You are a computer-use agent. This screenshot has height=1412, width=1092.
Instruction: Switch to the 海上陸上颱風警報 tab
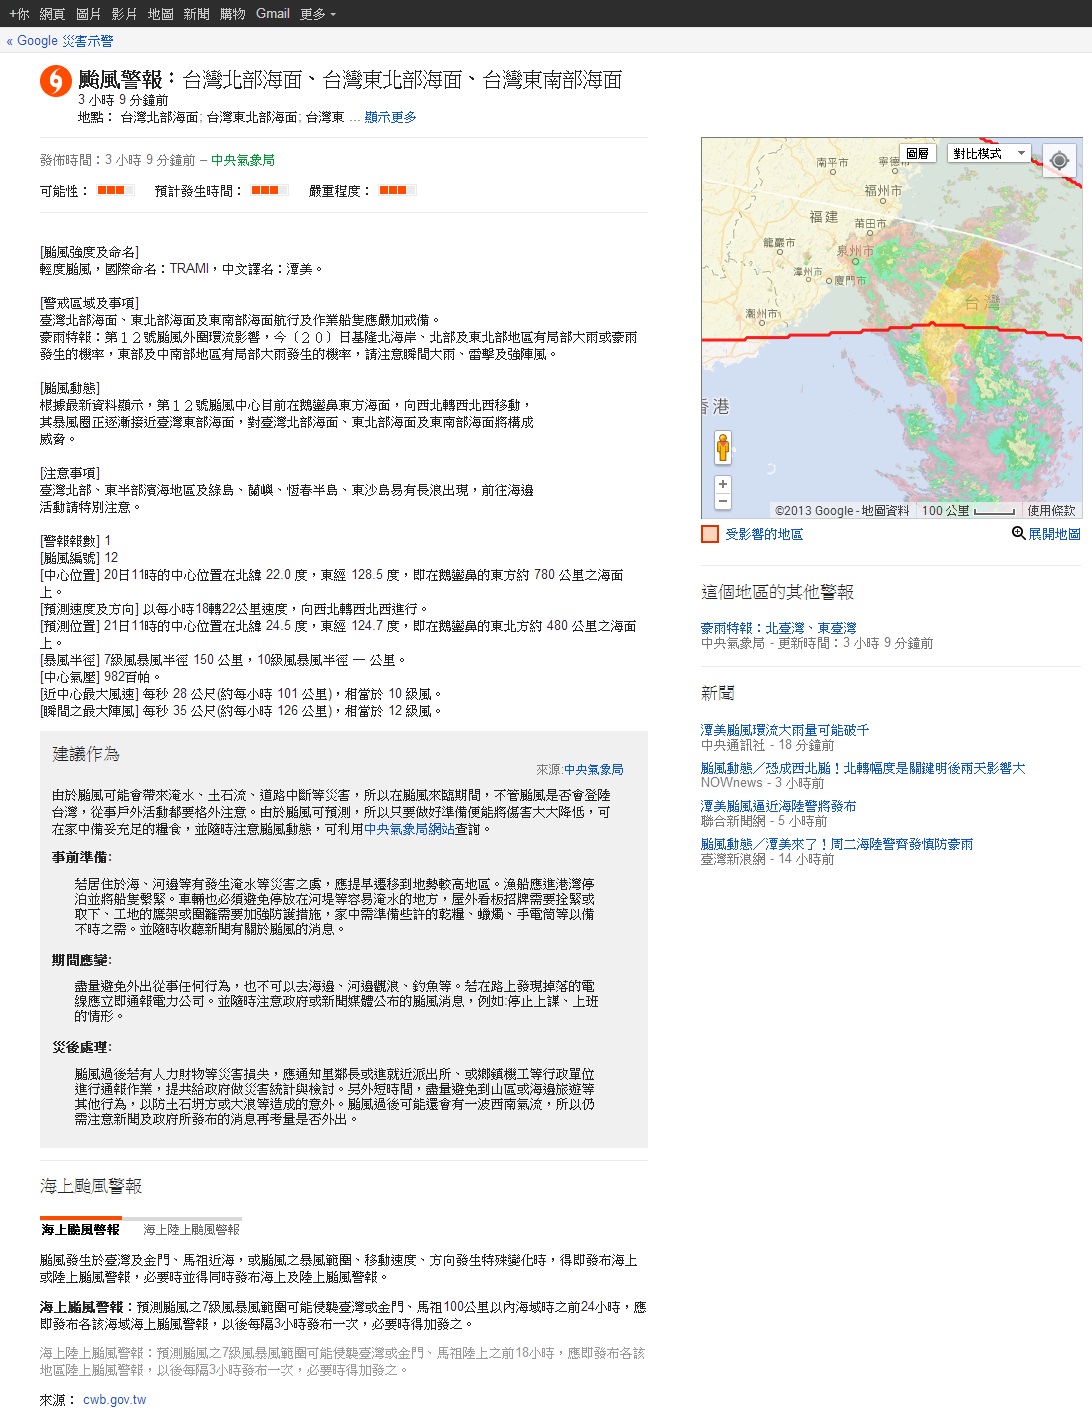(x=191, y=1229)
